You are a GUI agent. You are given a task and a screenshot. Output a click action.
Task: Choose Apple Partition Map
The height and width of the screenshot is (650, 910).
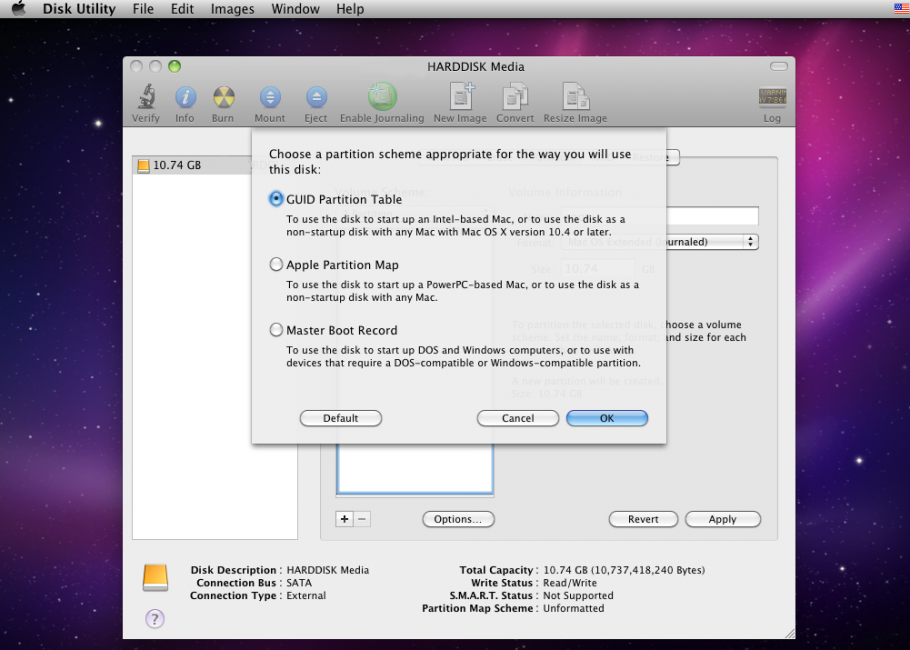tap(275, 264)
